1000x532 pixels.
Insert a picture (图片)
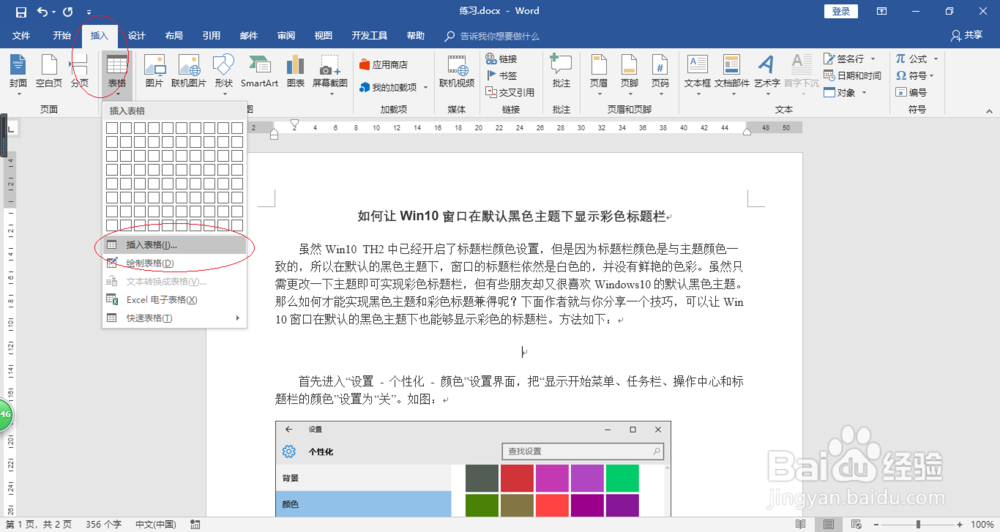point(154,71)
